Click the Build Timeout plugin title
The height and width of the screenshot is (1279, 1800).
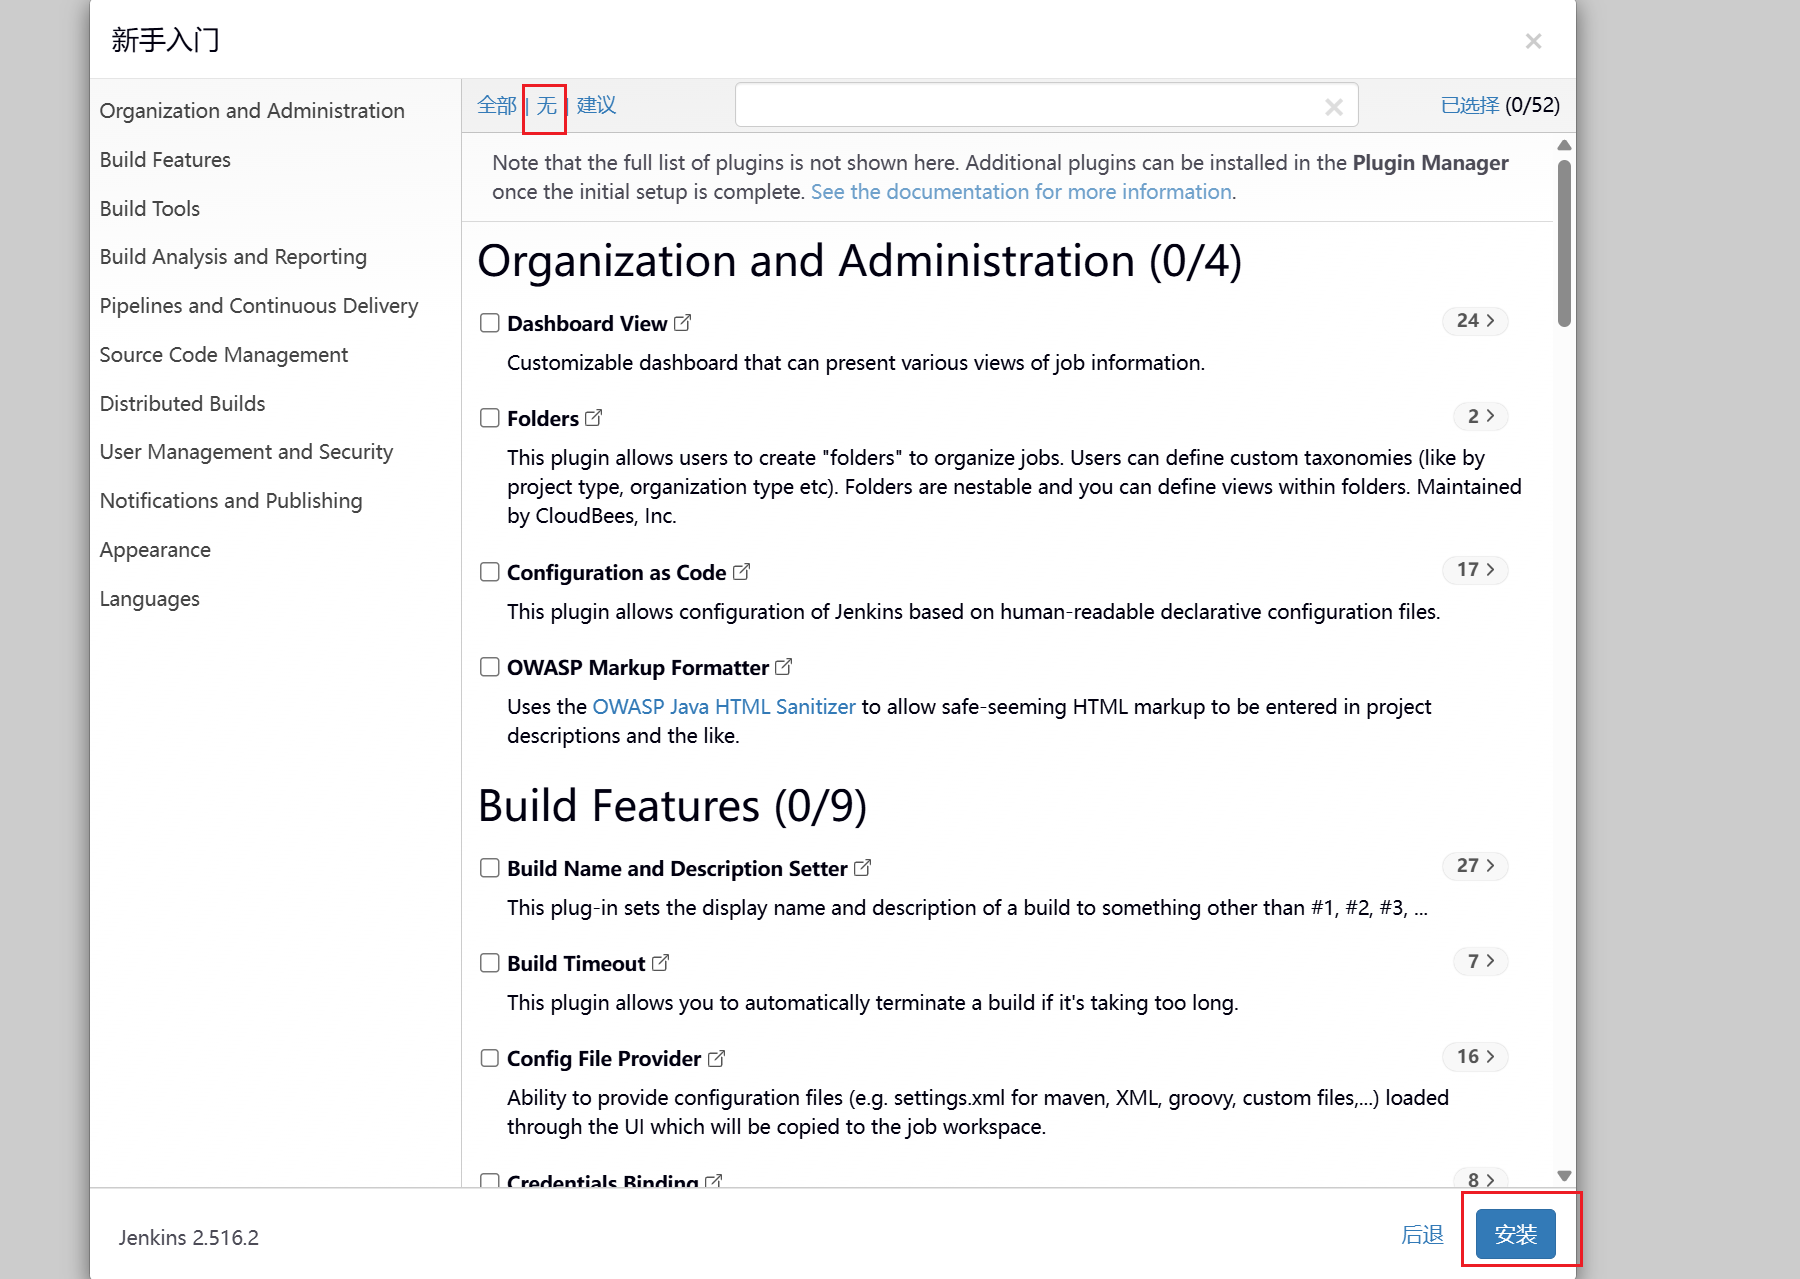pyautogui.click(x=576, y=964)
